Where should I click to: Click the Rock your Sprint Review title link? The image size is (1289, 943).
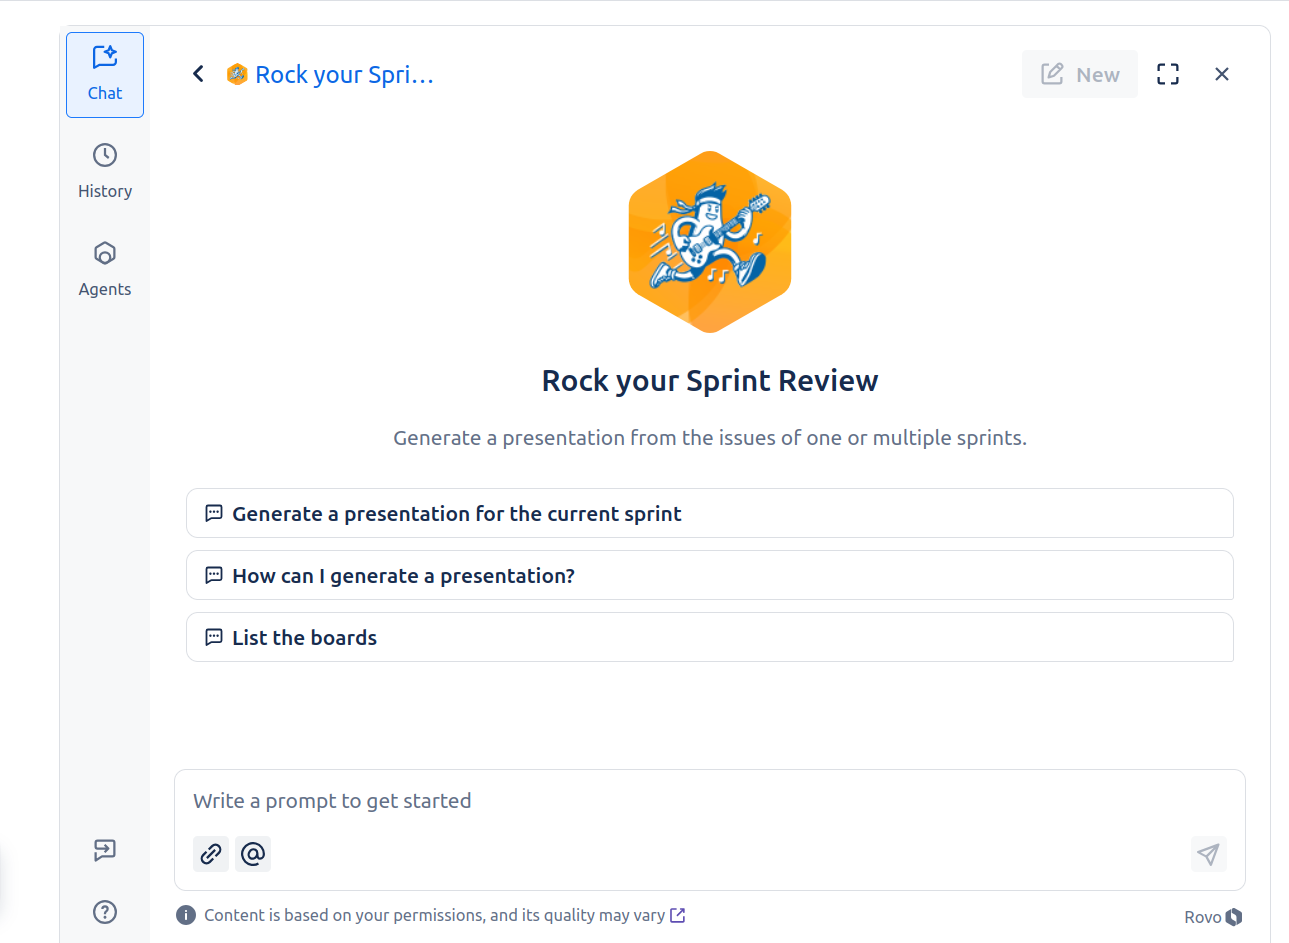[344, 73]
